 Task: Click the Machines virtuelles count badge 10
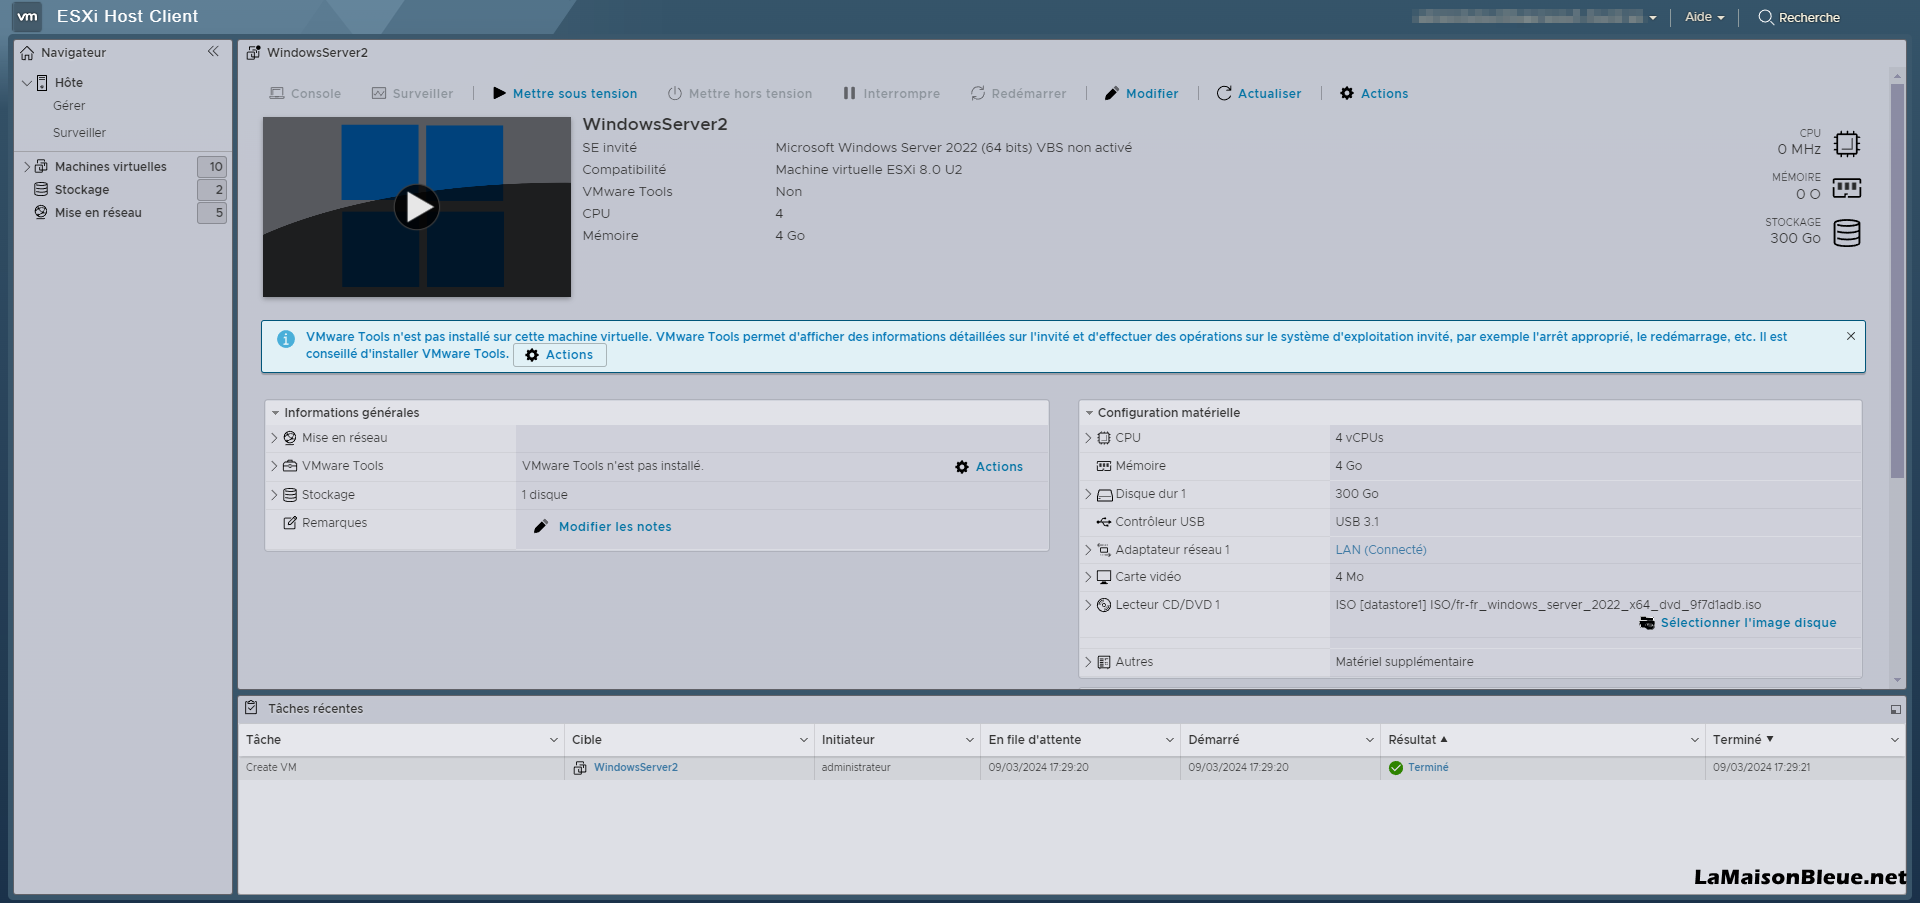pyautogui.click(x=212, y=167)
